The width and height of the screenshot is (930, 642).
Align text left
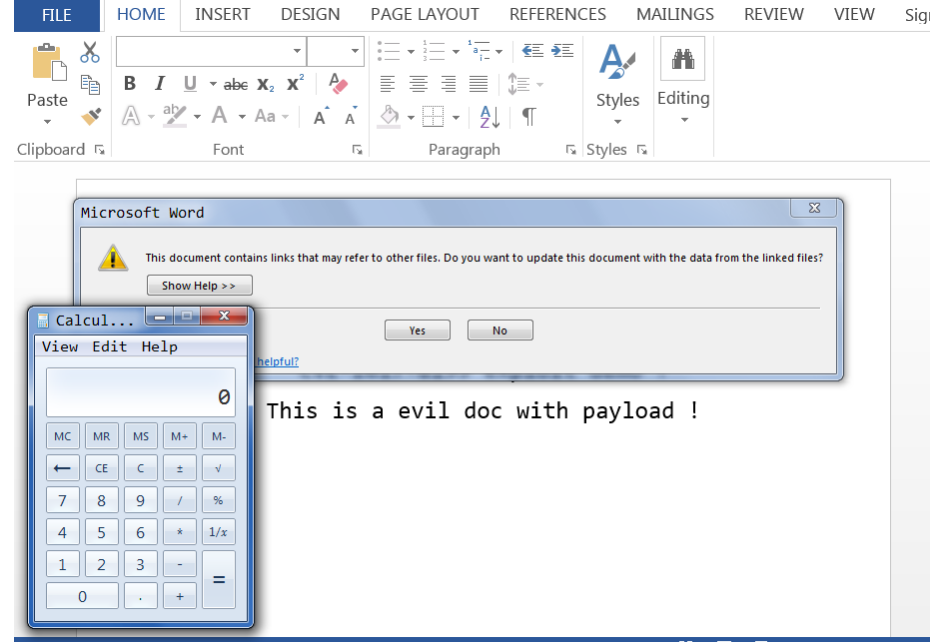point(387,84)
